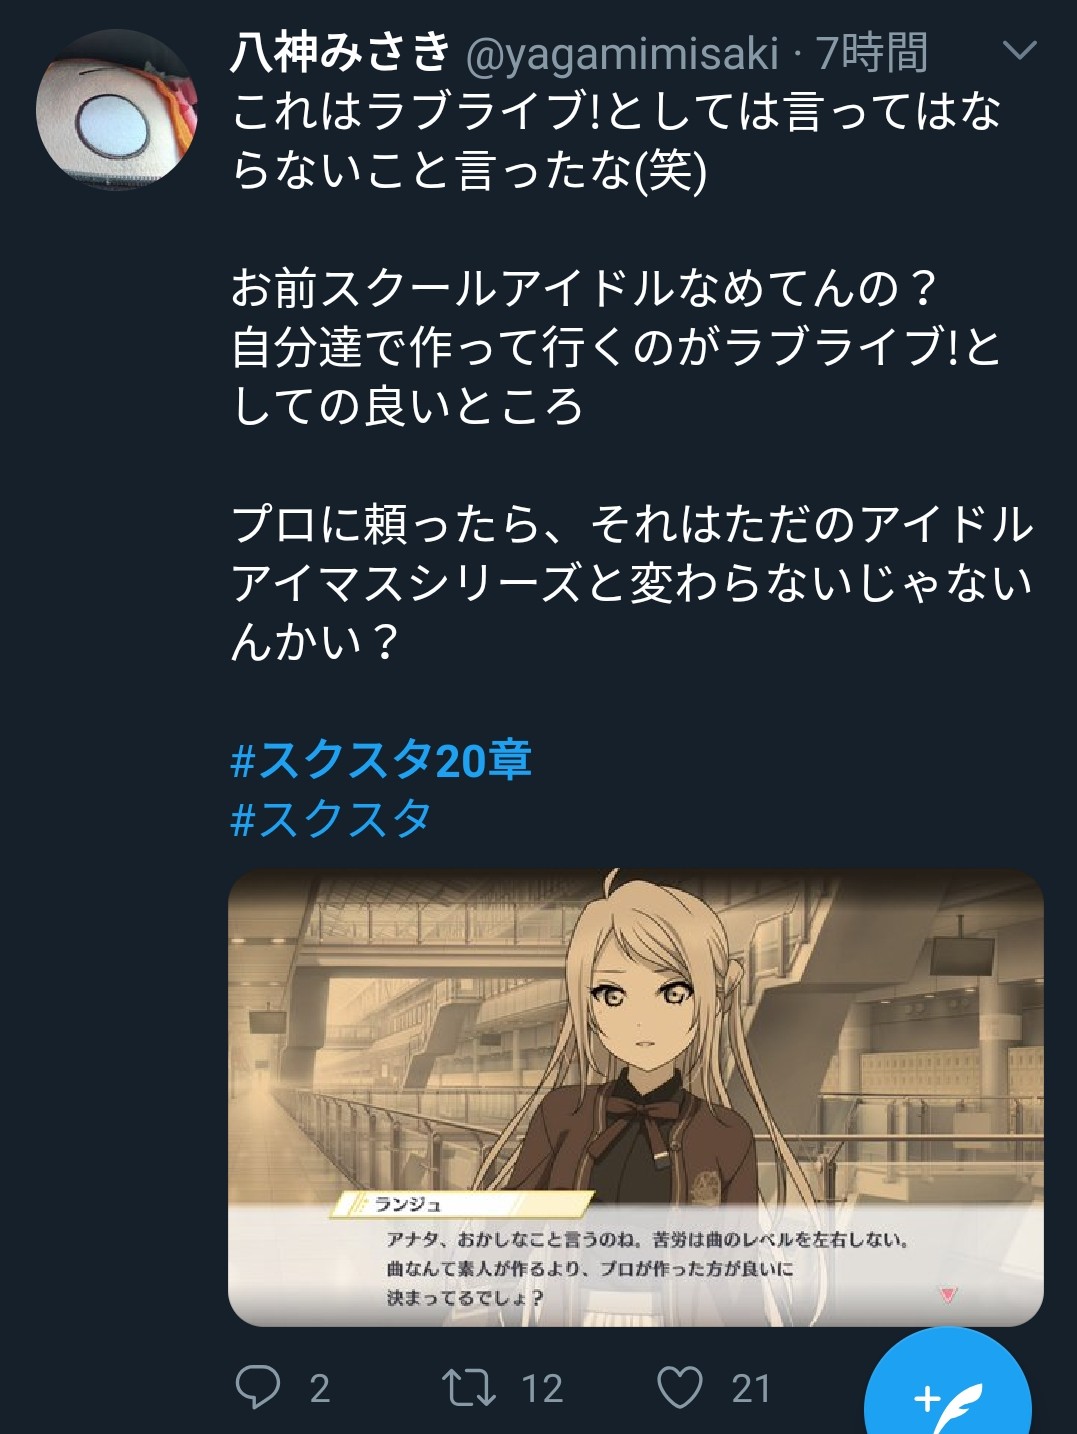Like the tweet with the heart icon

pos(680,1388)
